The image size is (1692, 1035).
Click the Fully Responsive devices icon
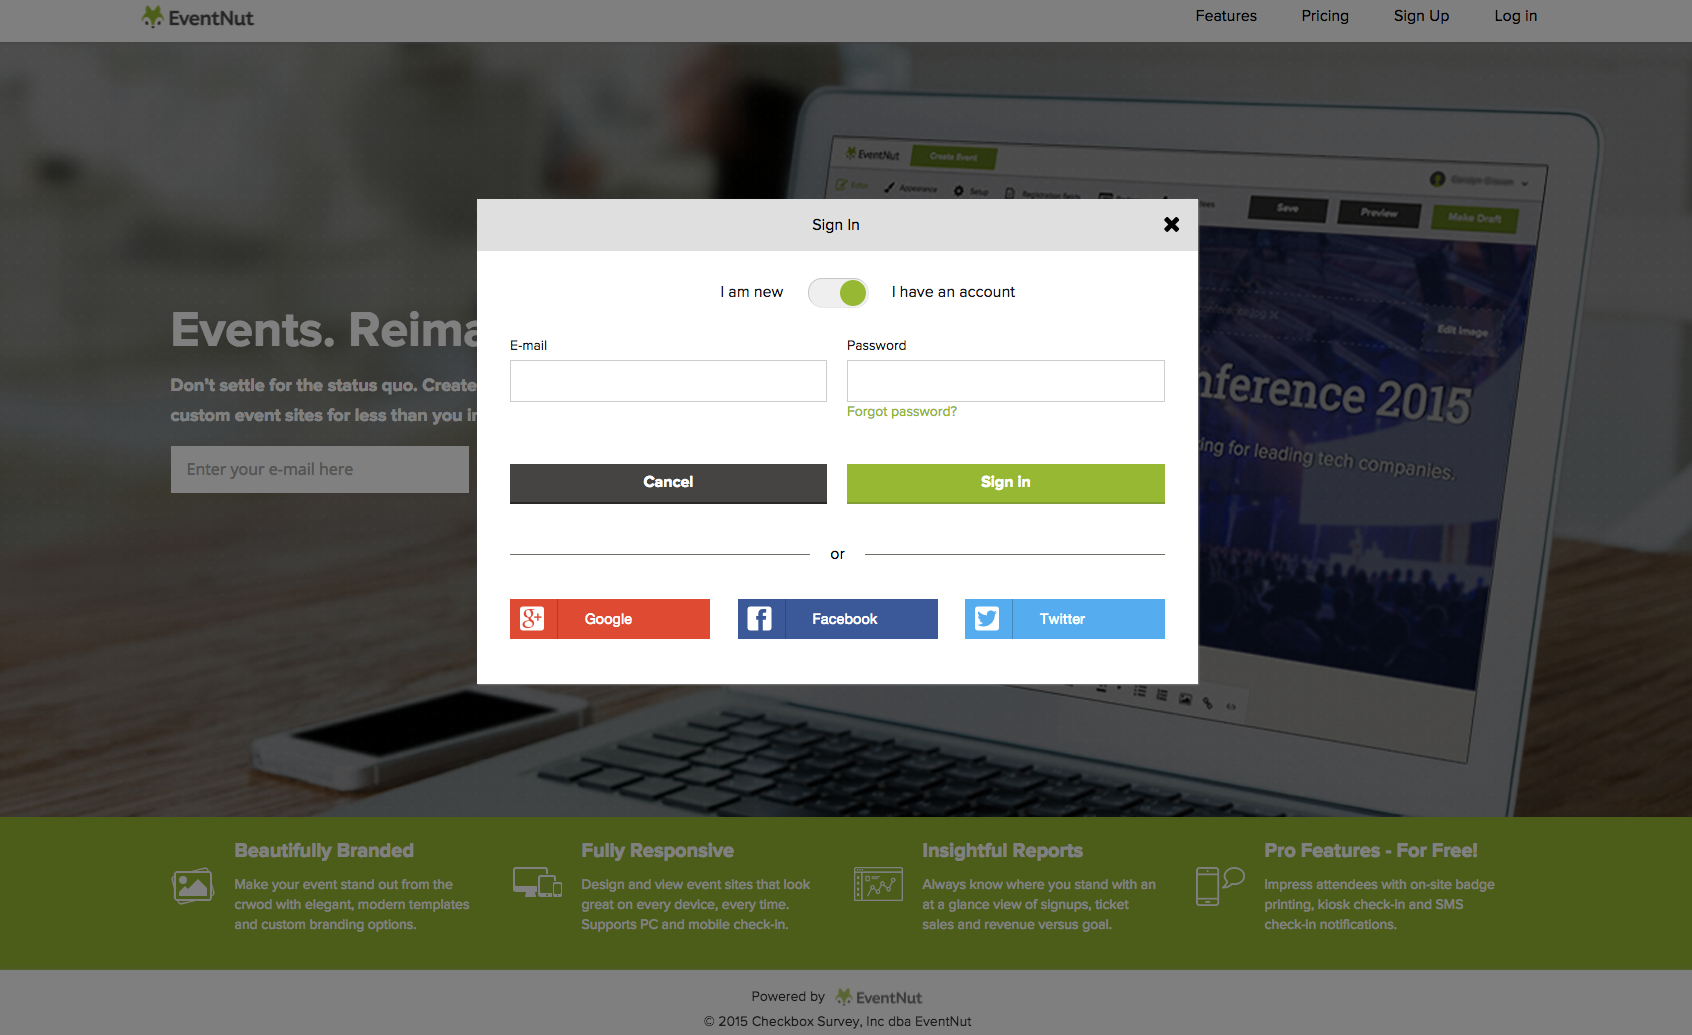(x=537, y=883)
